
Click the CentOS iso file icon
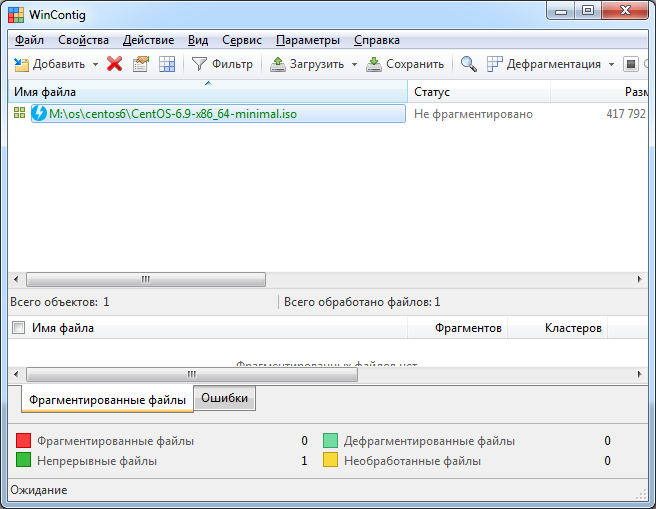[40, 114]
